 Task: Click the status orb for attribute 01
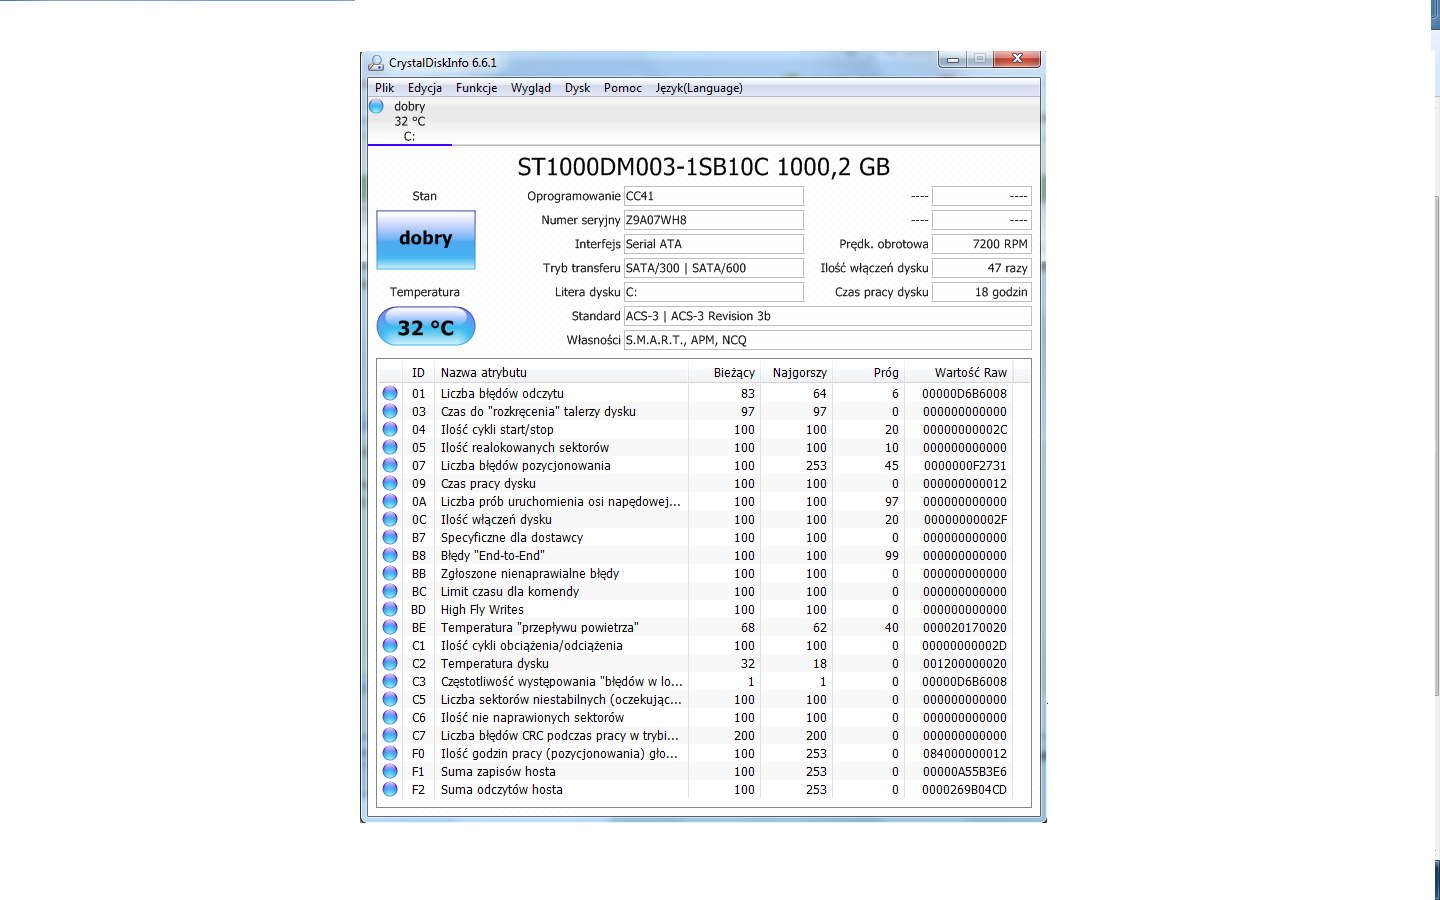[390, 393]
